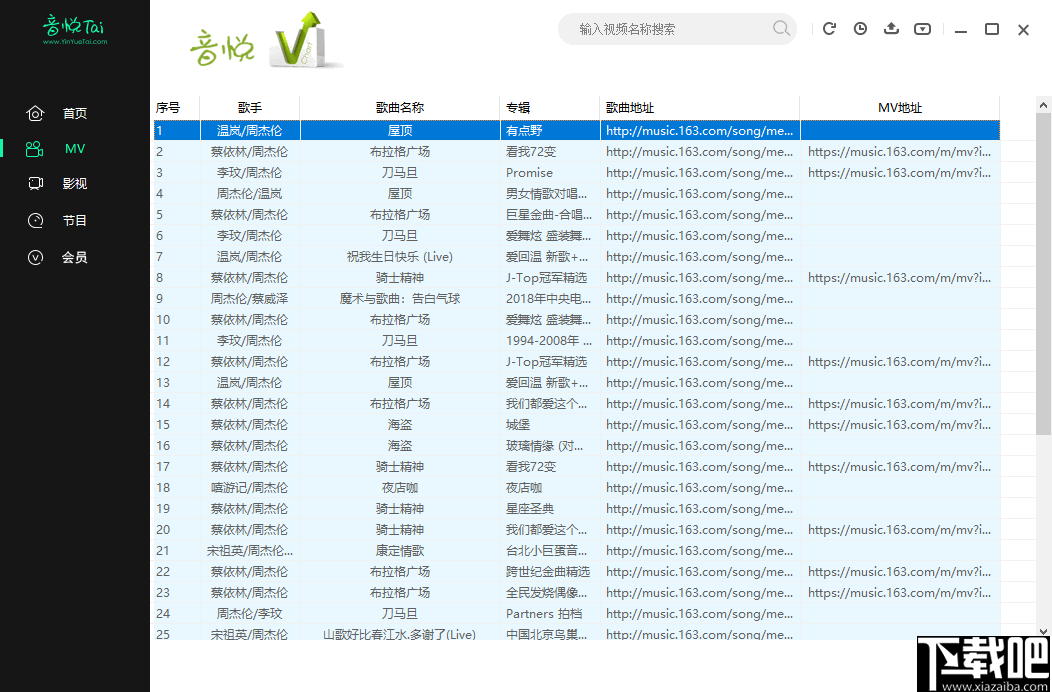Select the 祝我生日快乐 (Live) song cell
Image resolution: width=1052 pixels, height=692 pixels.
[x=400, y=256]
